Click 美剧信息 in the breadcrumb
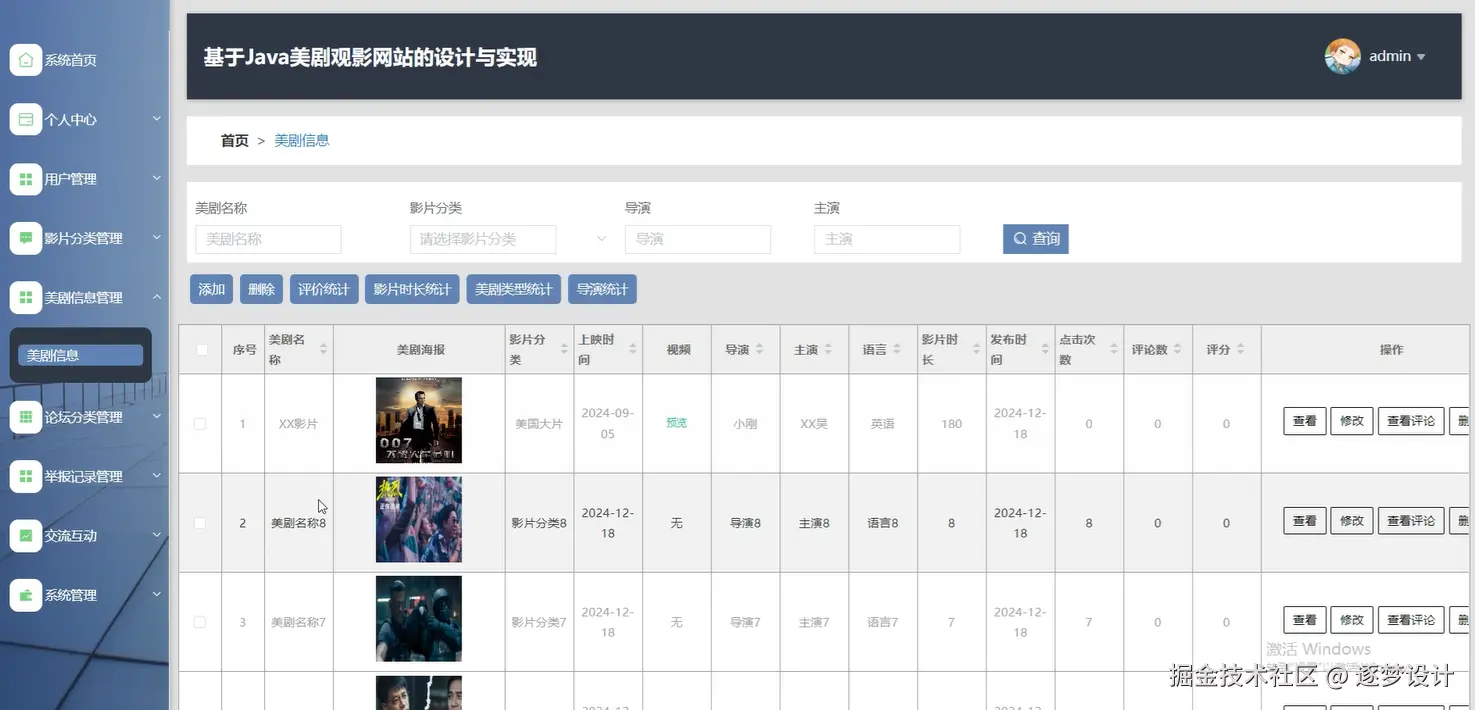The image size is (1475, 710). point(302,141)
